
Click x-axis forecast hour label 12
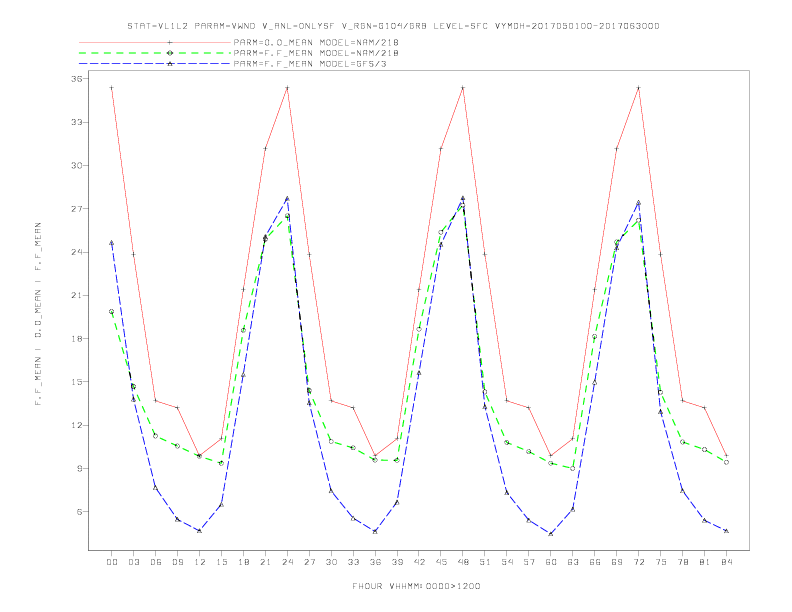pos(200,562)
